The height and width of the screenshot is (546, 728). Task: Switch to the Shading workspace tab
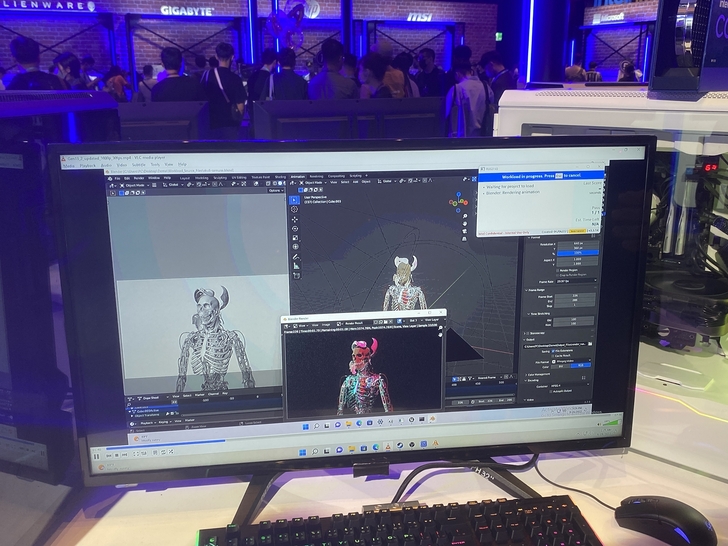[280, 177]
